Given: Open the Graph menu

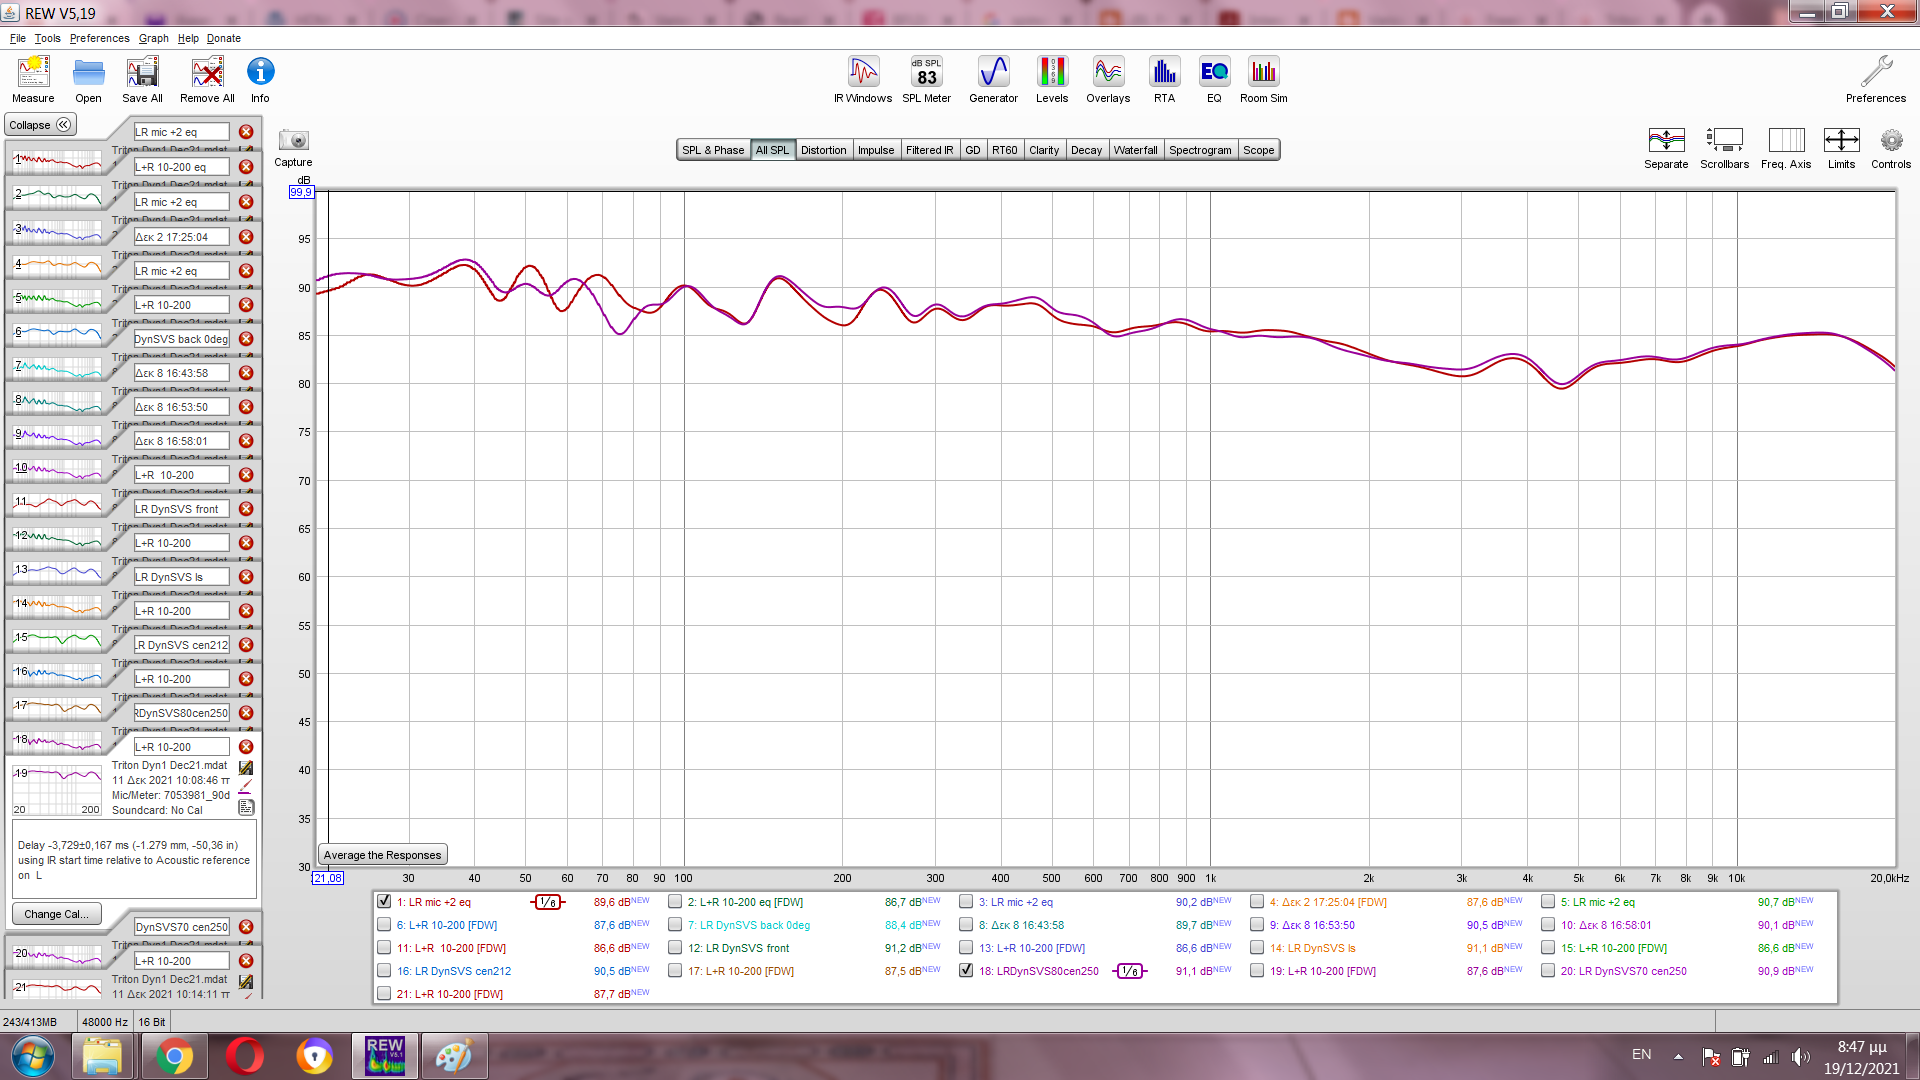Looking at the screenshot, I should tap(153, 38).
